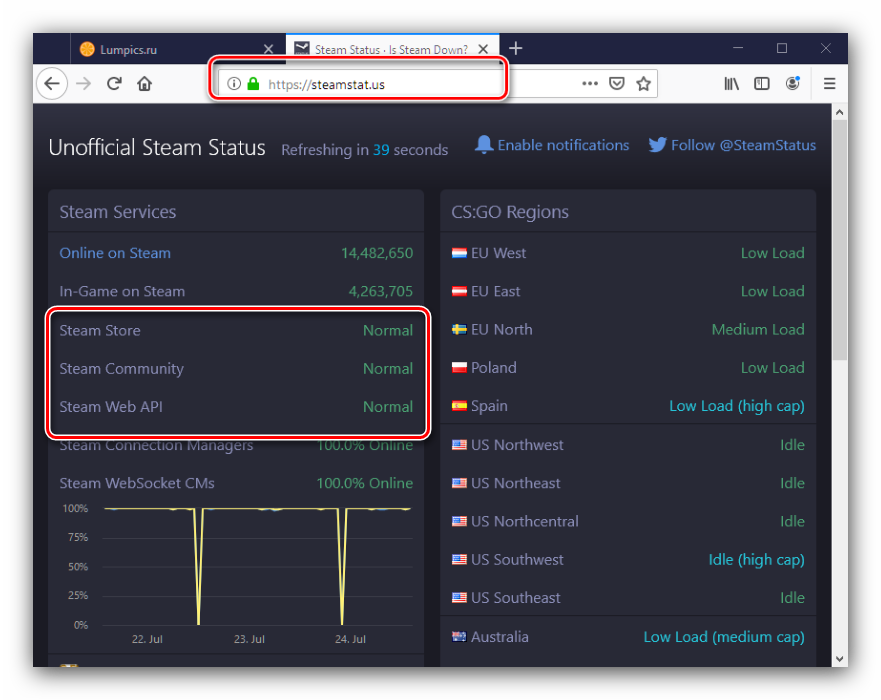Go to the browser home page icon
Image resolution: width=881 pixels, height=700 pixels.
(145, 84)
